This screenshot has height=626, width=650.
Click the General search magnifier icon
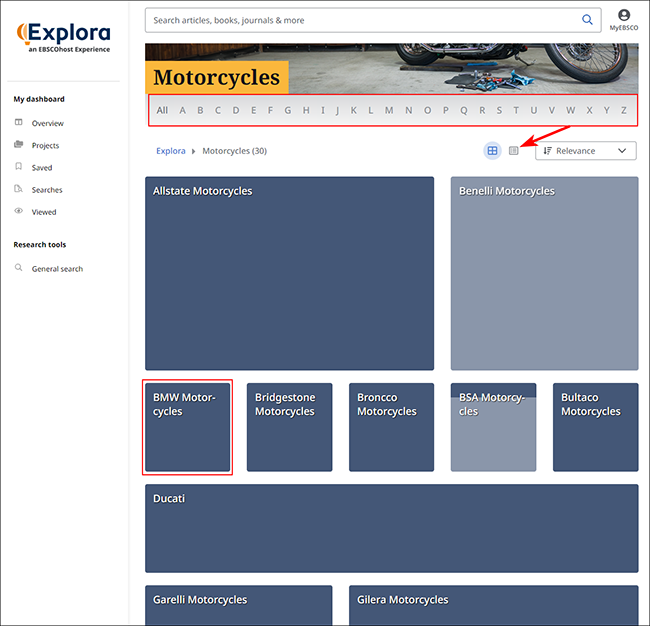point(19,267)
